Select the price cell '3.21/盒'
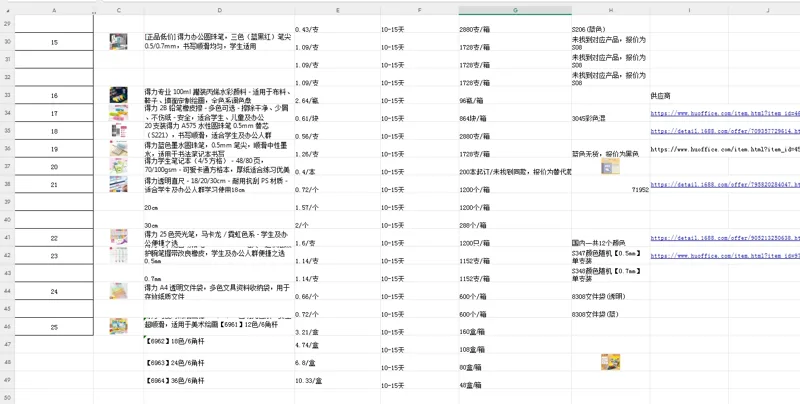The width and height of the screenshot is (800, 404). click(x=337, y=326)
